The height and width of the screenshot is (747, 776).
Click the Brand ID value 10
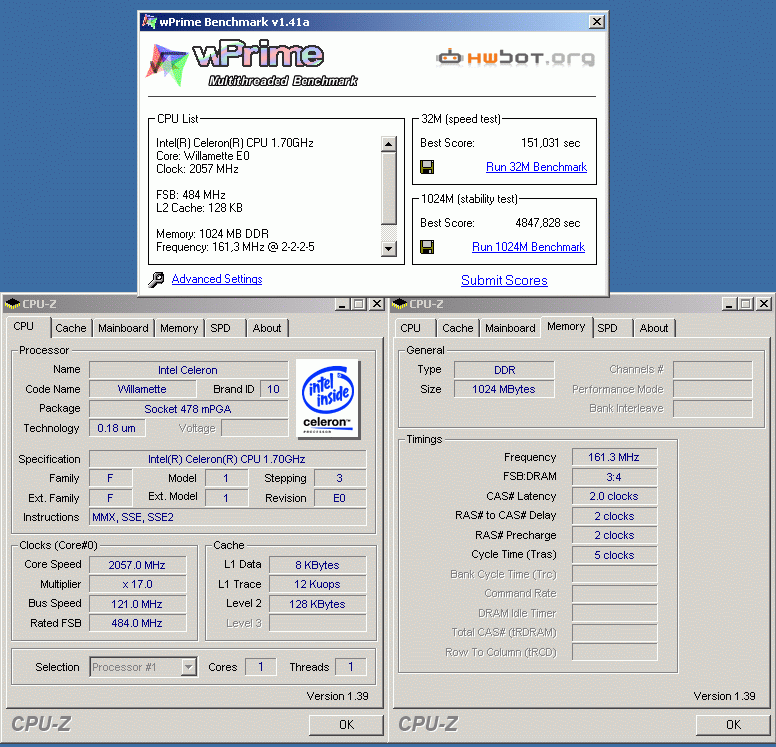(x=274, y=390)
